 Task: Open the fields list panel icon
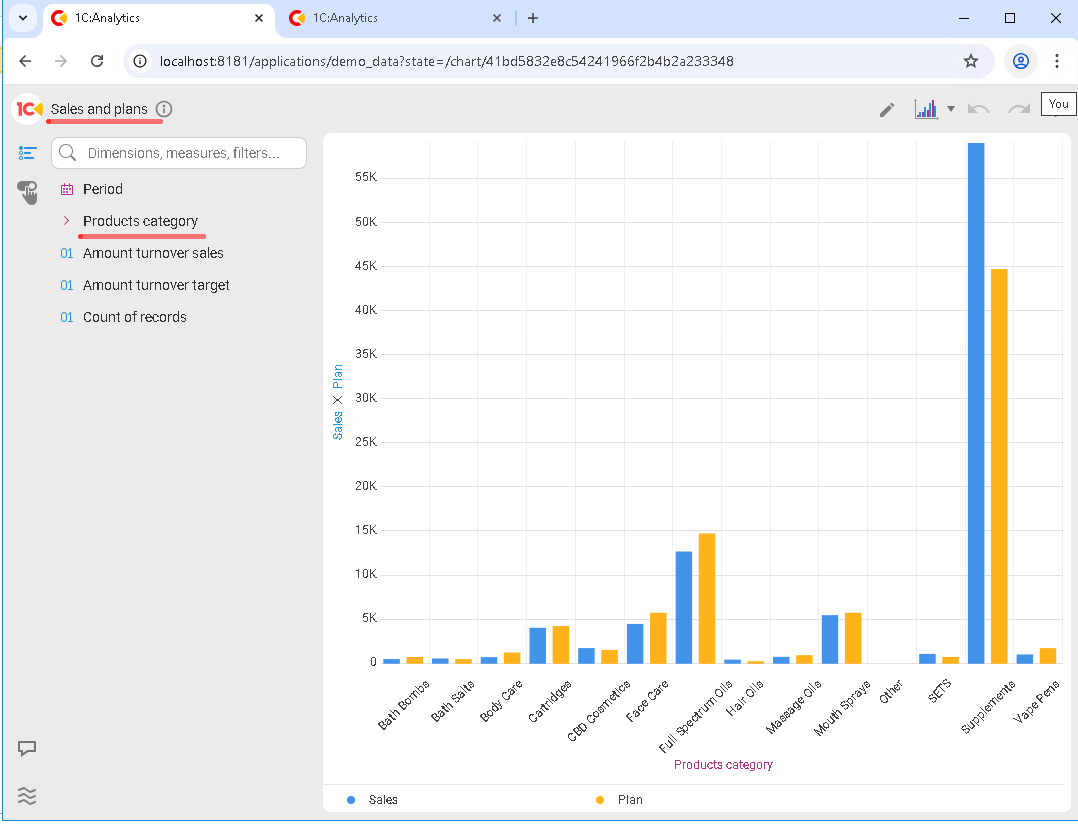pyautogui.click(x=27, y=153)
